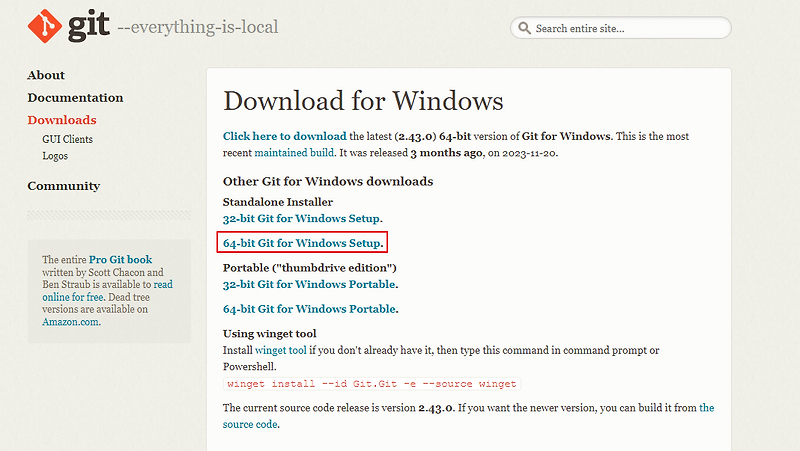The height and width of the screenshot is (451, 800).
Task: Click the '--everything-is-local' tagline
Action: coord(198,27)
